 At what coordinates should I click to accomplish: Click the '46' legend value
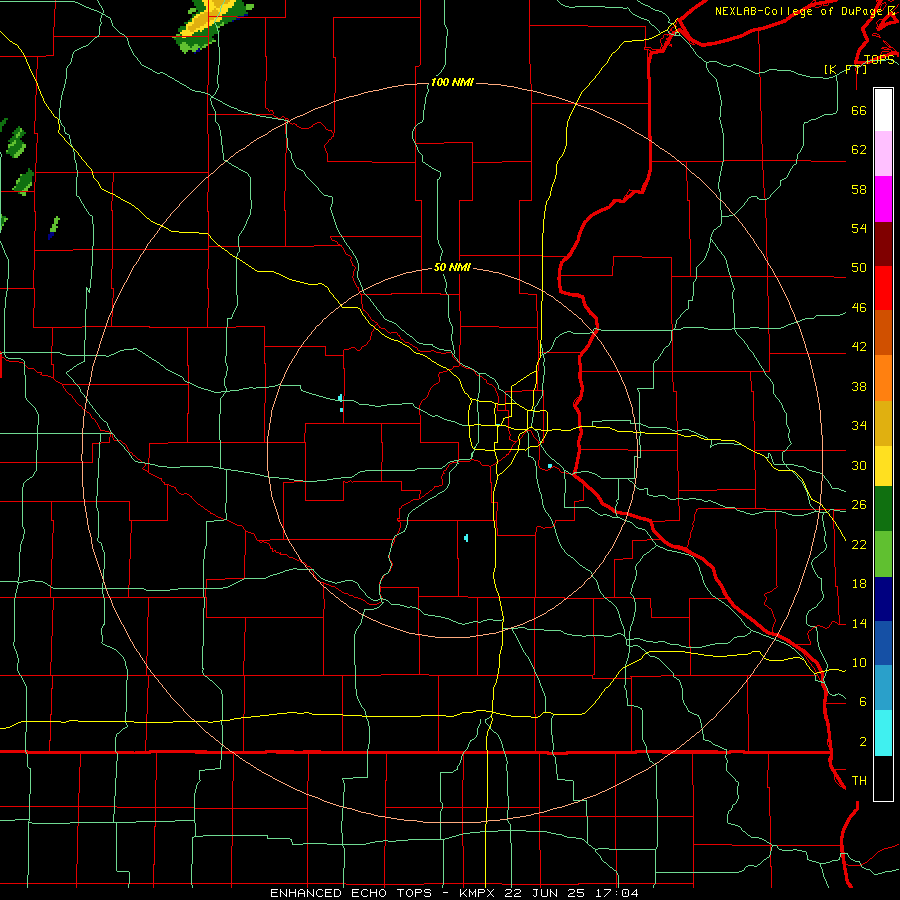tap(859, 308)
